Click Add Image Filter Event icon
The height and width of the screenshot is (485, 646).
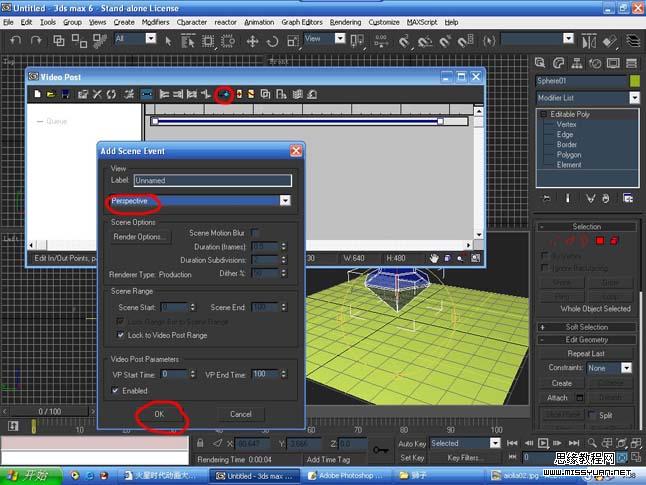(251, 94)
